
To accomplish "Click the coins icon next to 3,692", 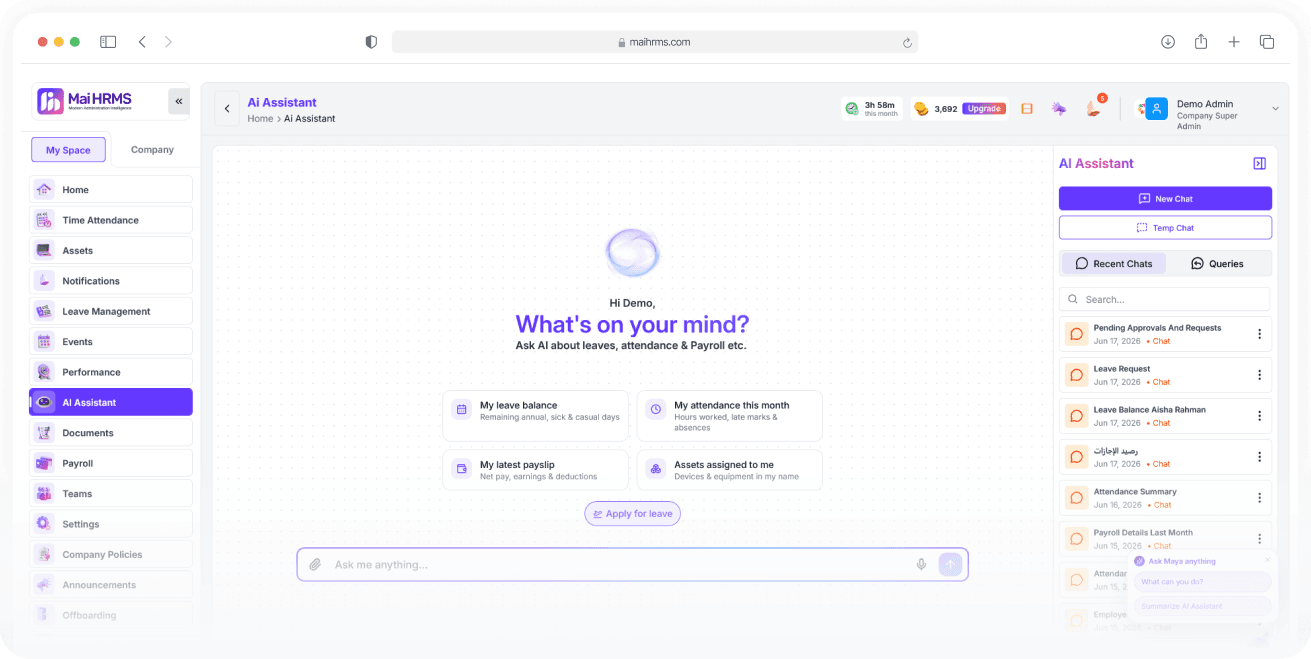I will click(921, 109).
